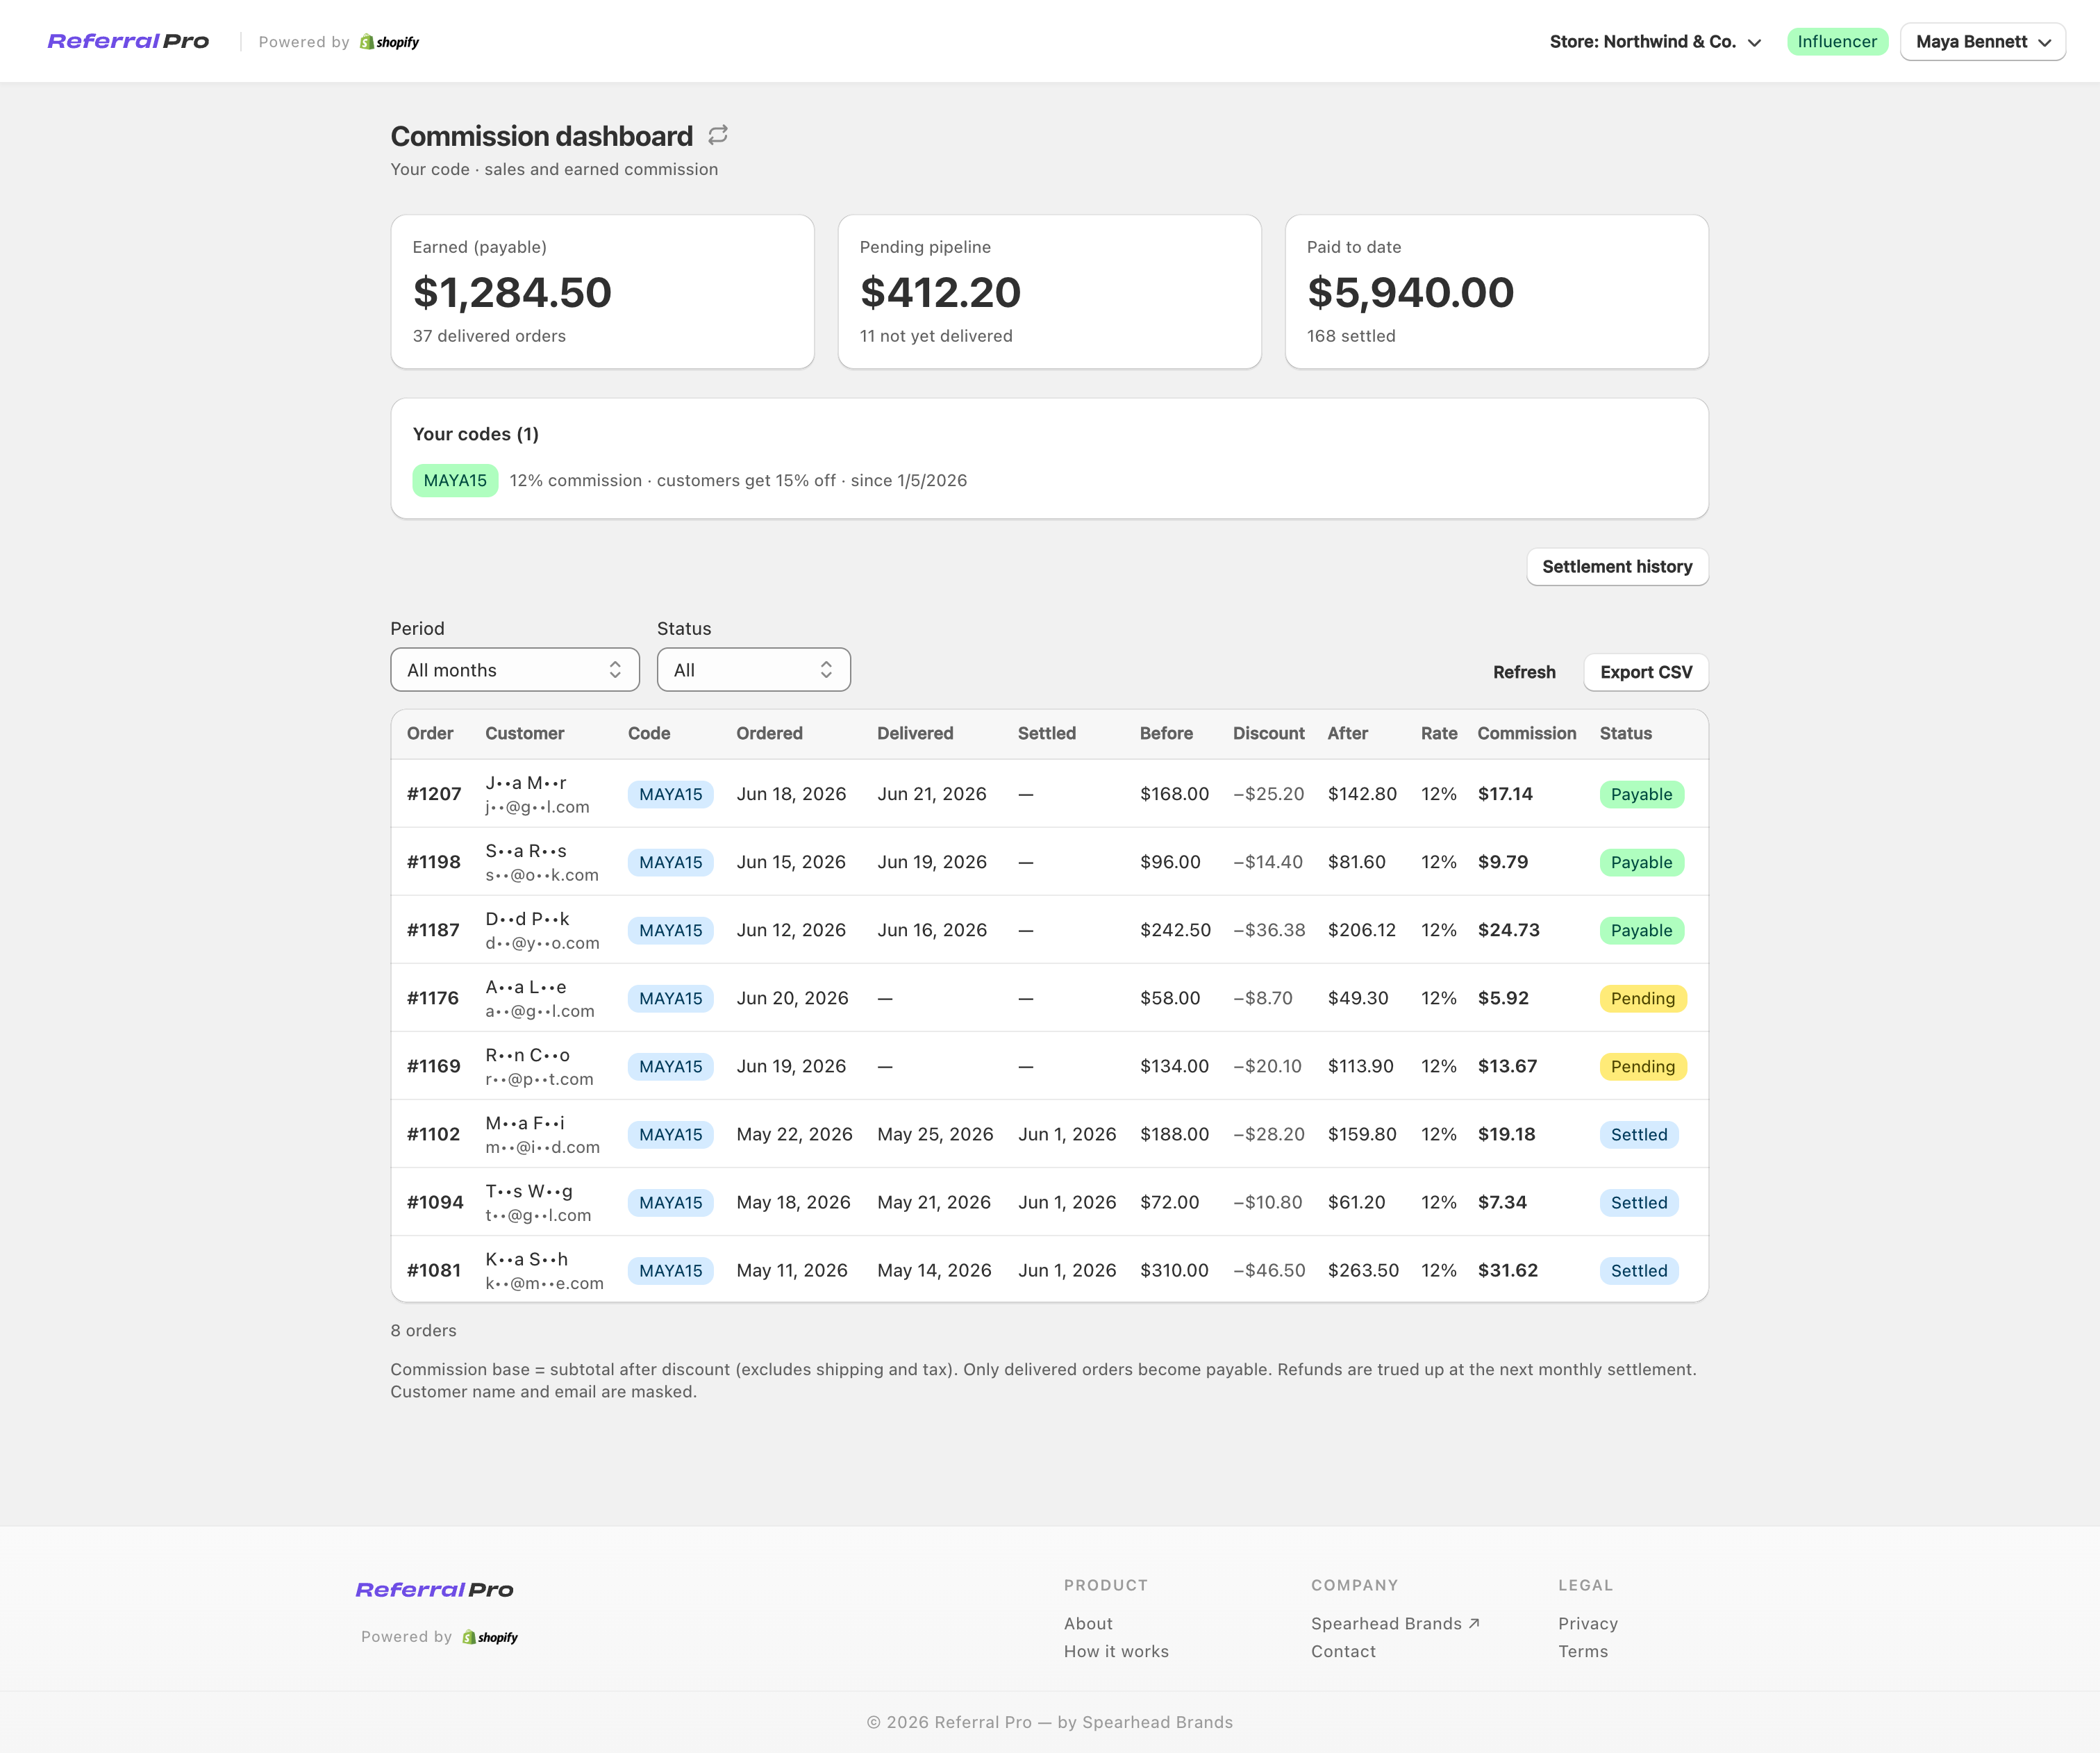2100x1753 pixels.
Task: Click the Influencer role badge
Action: point(1837,41)
